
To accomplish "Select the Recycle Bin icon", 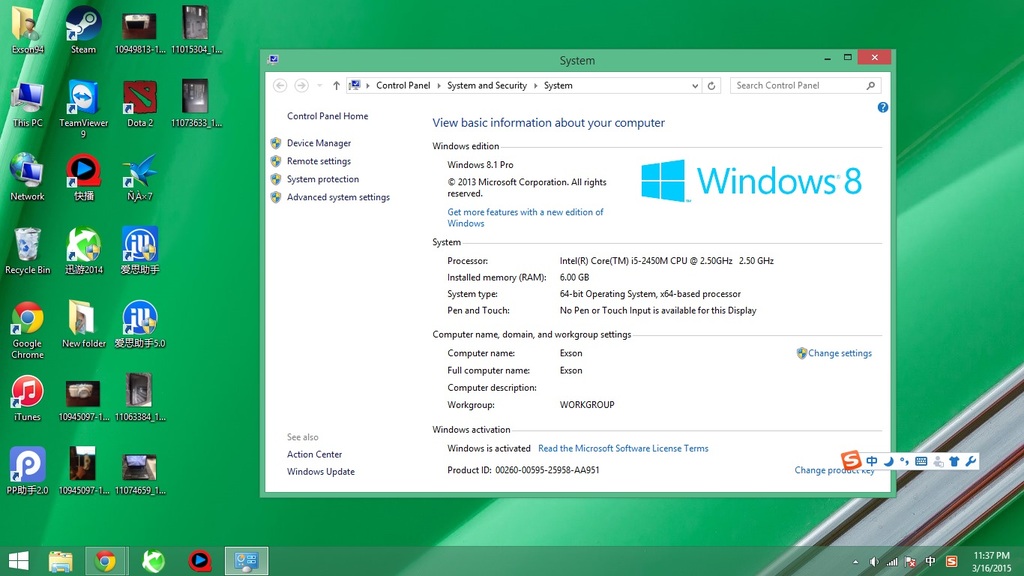I will (27, 250).
